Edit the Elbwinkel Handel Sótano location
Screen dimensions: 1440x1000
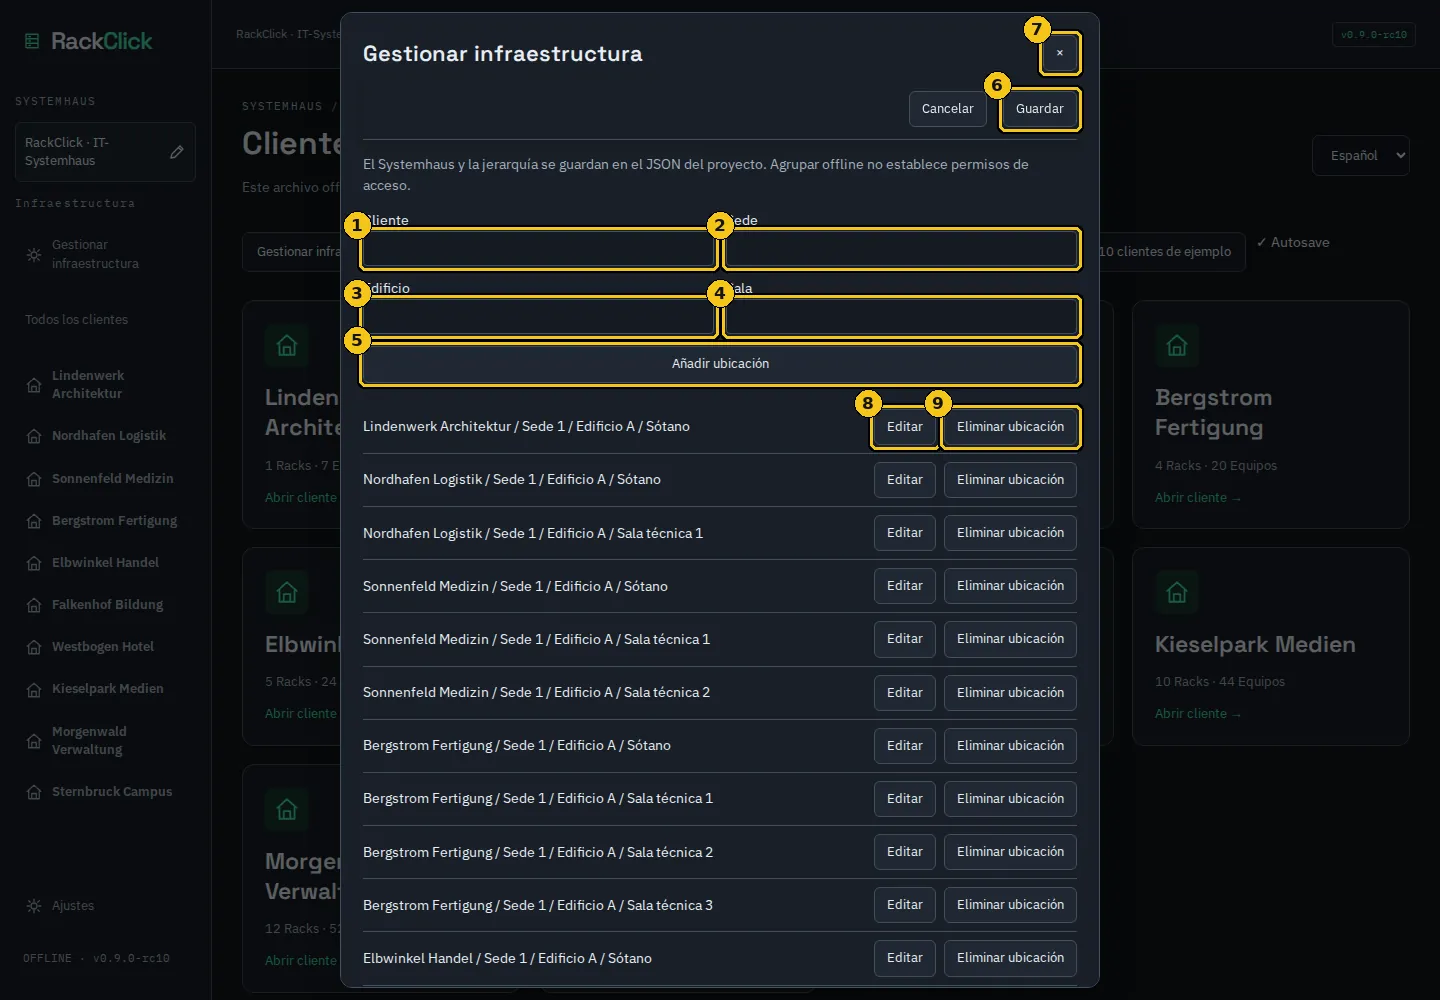pos(905,958)
